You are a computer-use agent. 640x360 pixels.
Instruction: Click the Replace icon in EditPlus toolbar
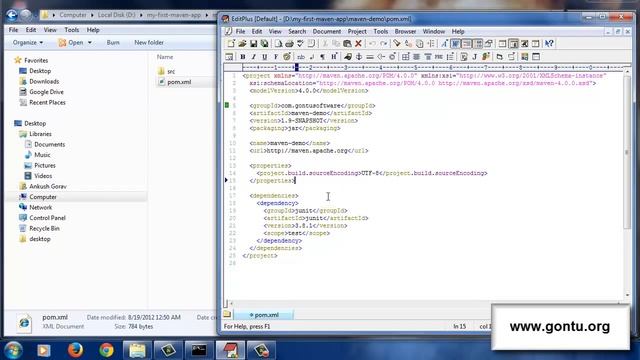click(408, 44)
